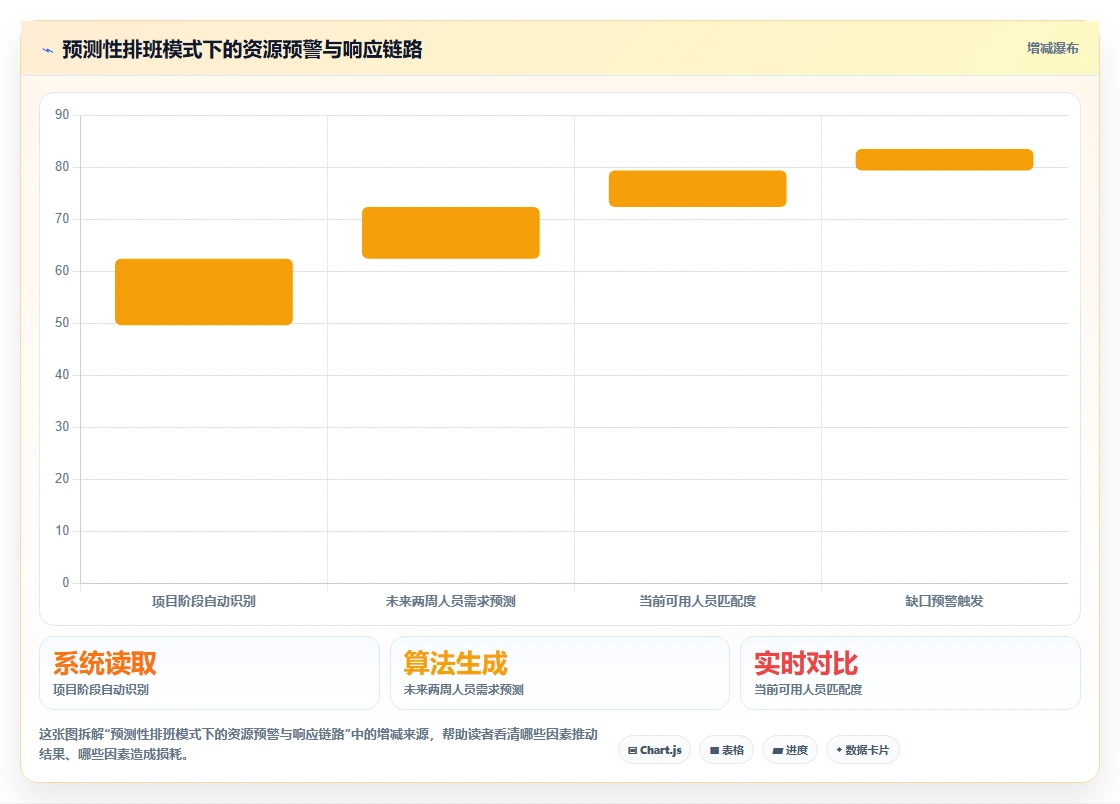Click y-axis value 90
The width and height of the screenshot is (1120, 804).
point(62,114)
